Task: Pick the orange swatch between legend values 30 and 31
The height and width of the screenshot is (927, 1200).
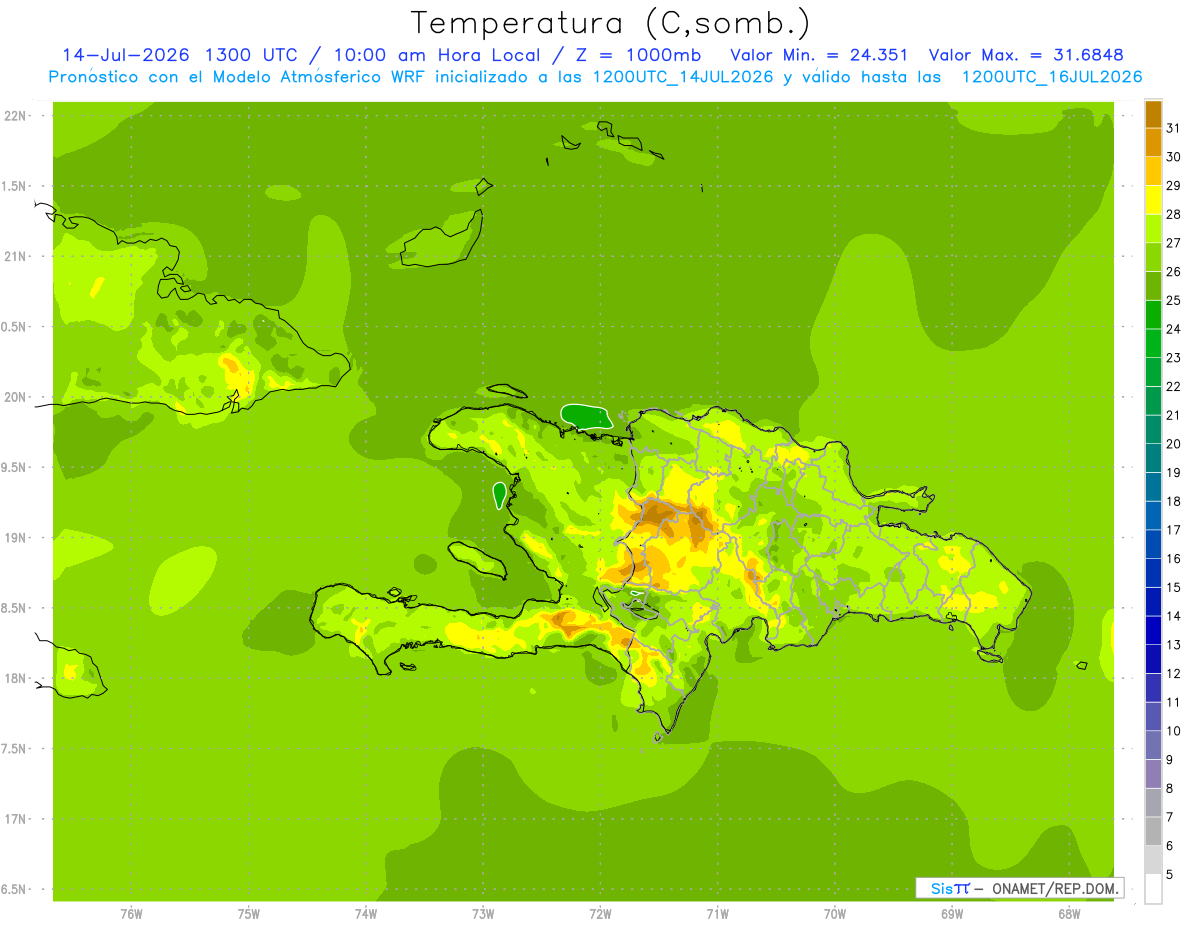Action: coord(1153,142)
